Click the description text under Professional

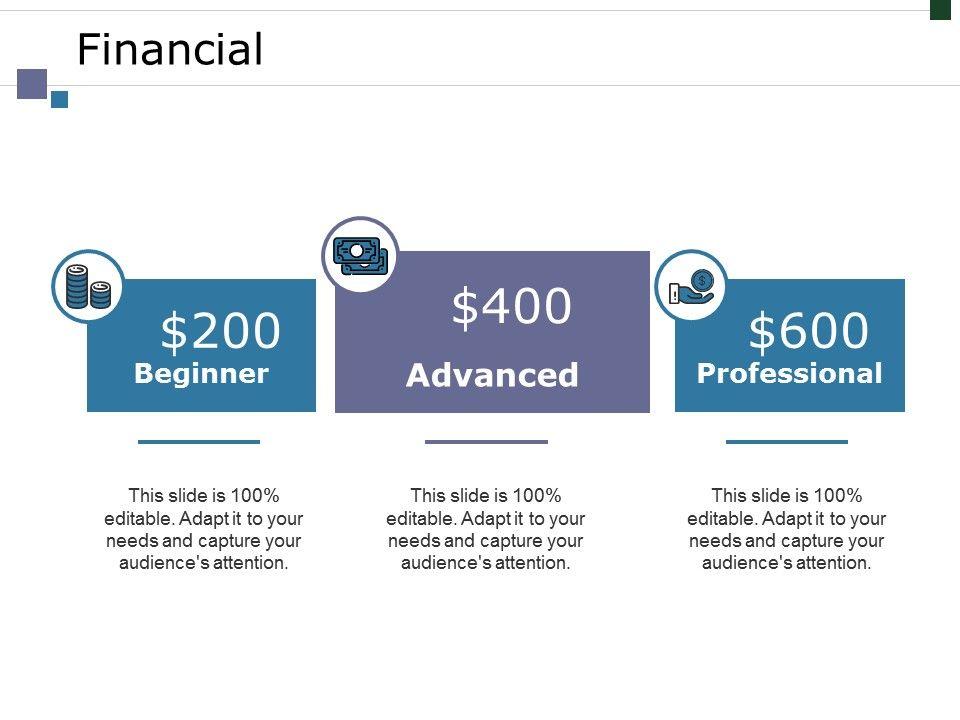787,529
